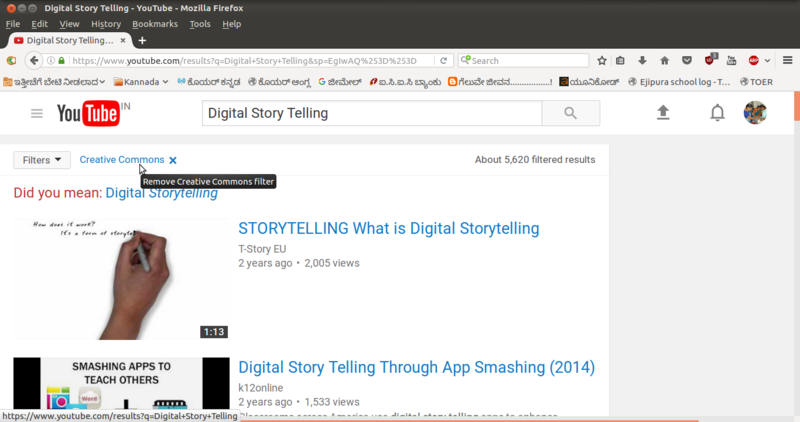Open the TOER bookmark
The width and height of the screenshot is (800, 422).
[x=756, y=82]
